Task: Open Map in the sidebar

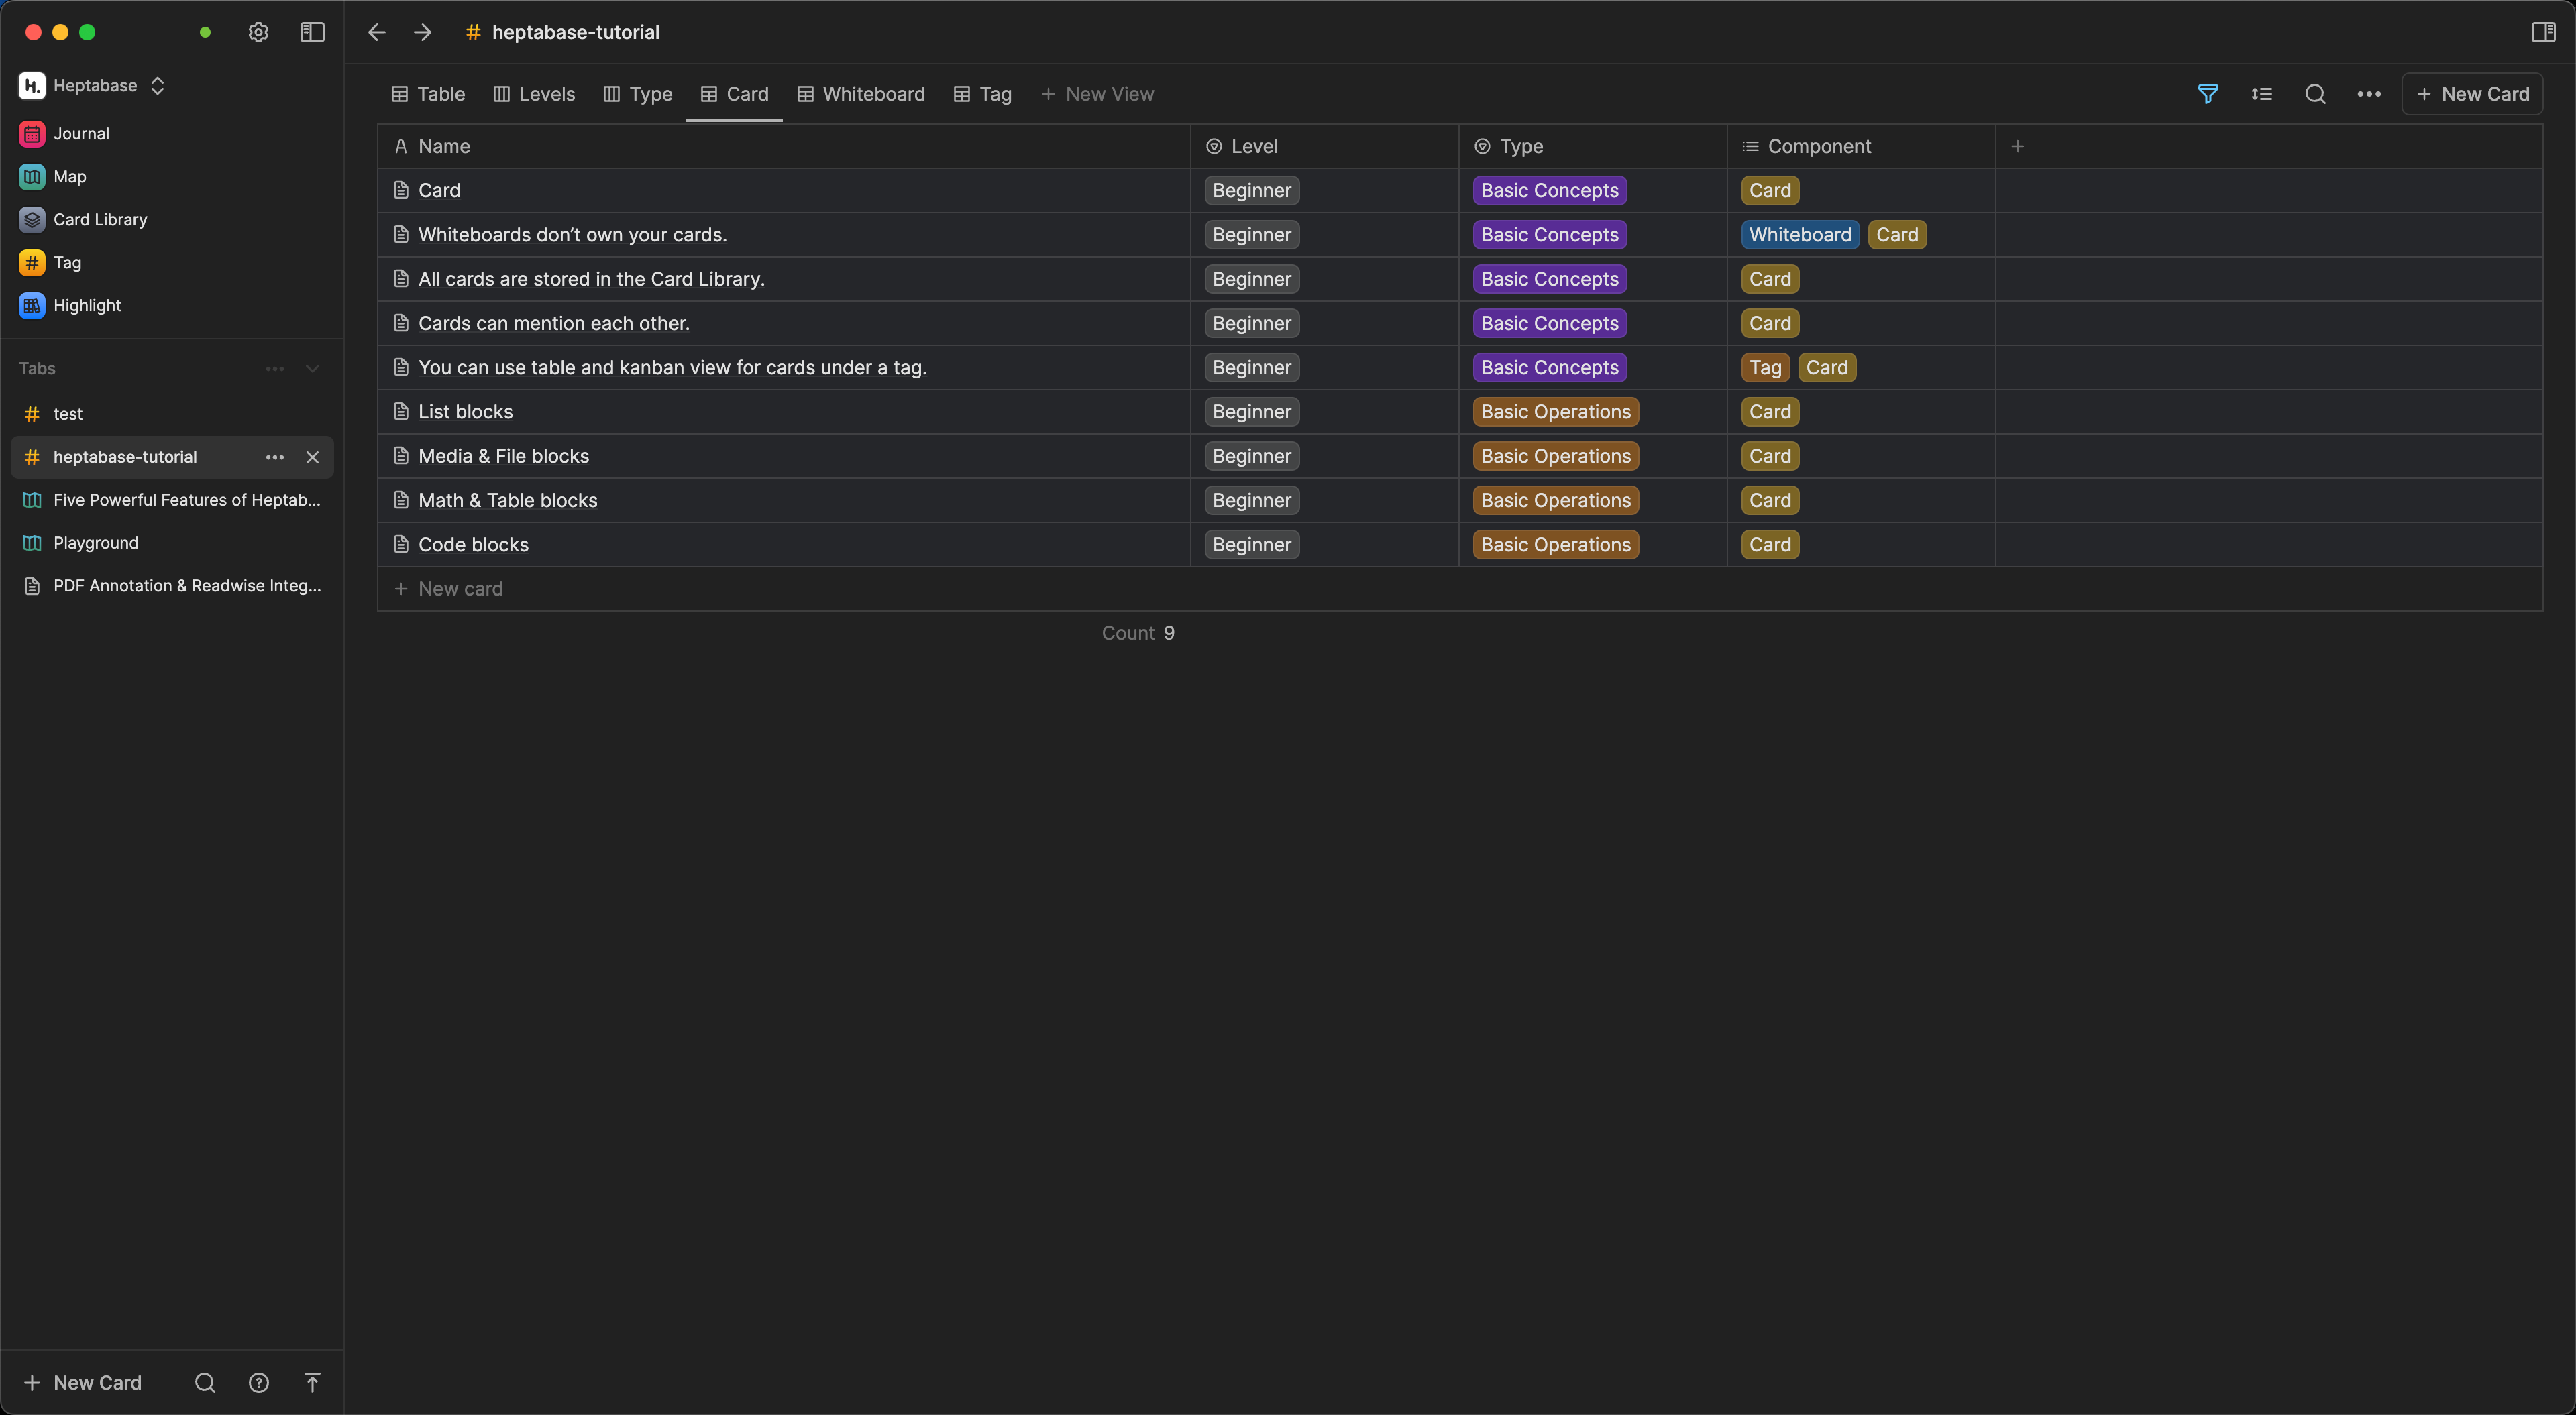Action: click(69, 176)
